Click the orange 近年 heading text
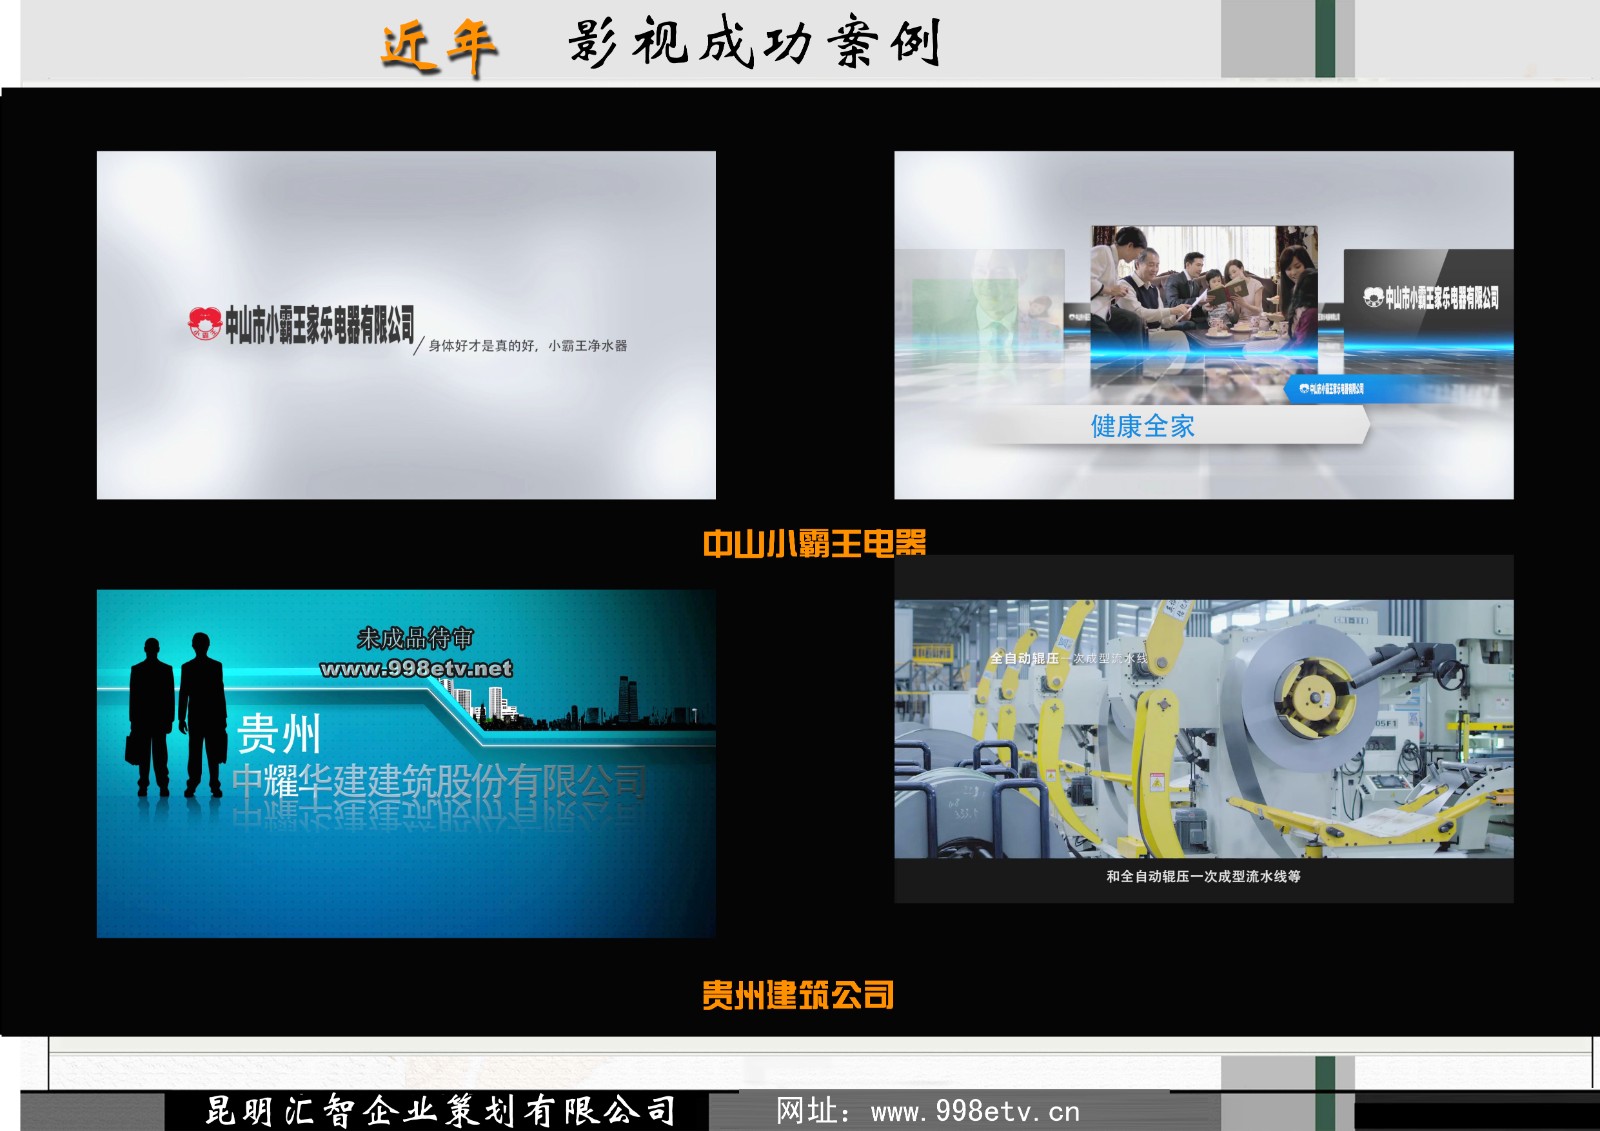Screen dimensions: 1600x1131 pos(438,46)
